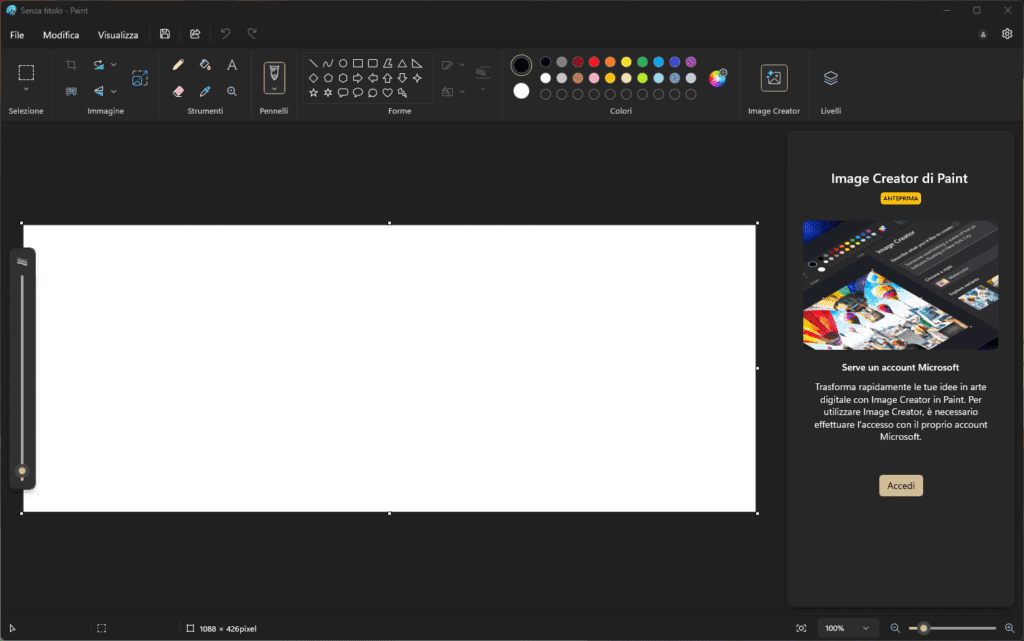
Task: Select the Magnifier zoom tool
Action: click(232, 91)
